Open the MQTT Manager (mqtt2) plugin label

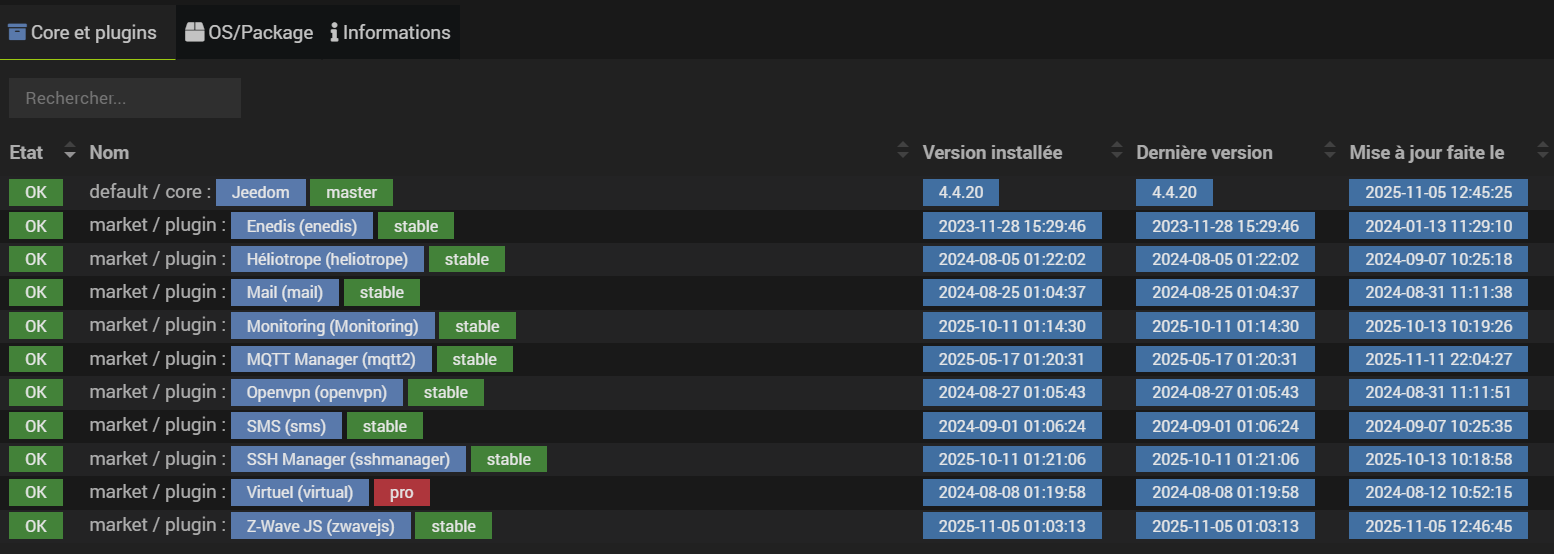331,359
